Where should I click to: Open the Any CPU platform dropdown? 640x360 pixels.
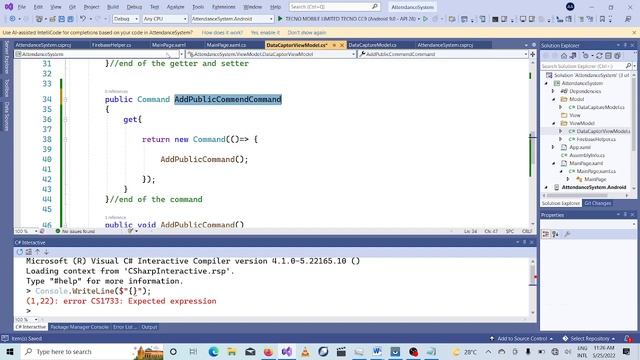point(165,19)
